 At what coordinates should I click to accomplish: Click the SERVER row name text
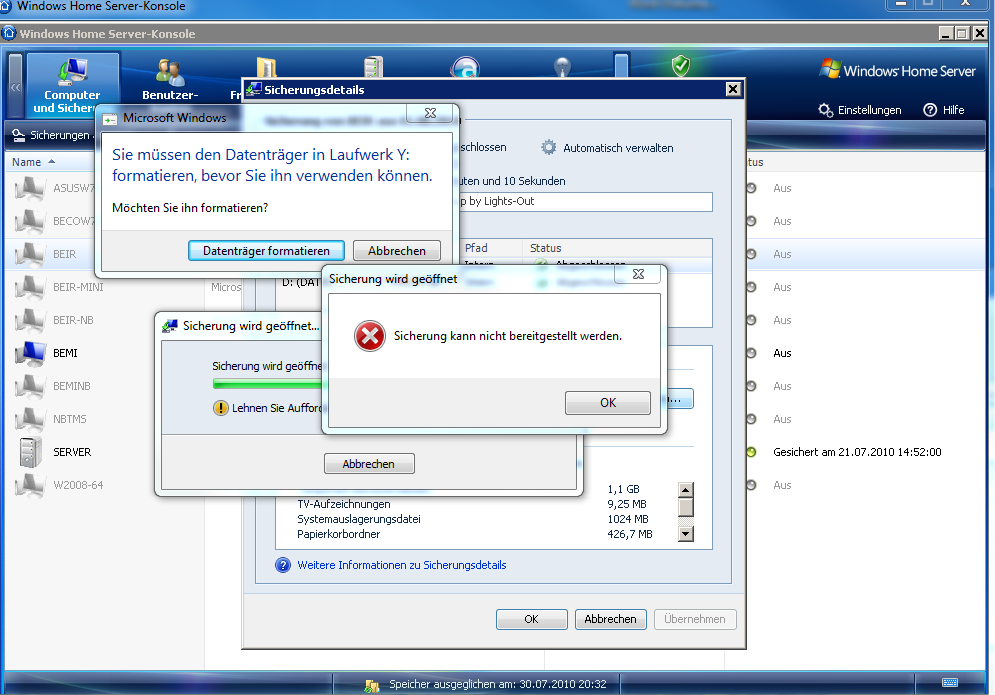click(x=72, y=452)
